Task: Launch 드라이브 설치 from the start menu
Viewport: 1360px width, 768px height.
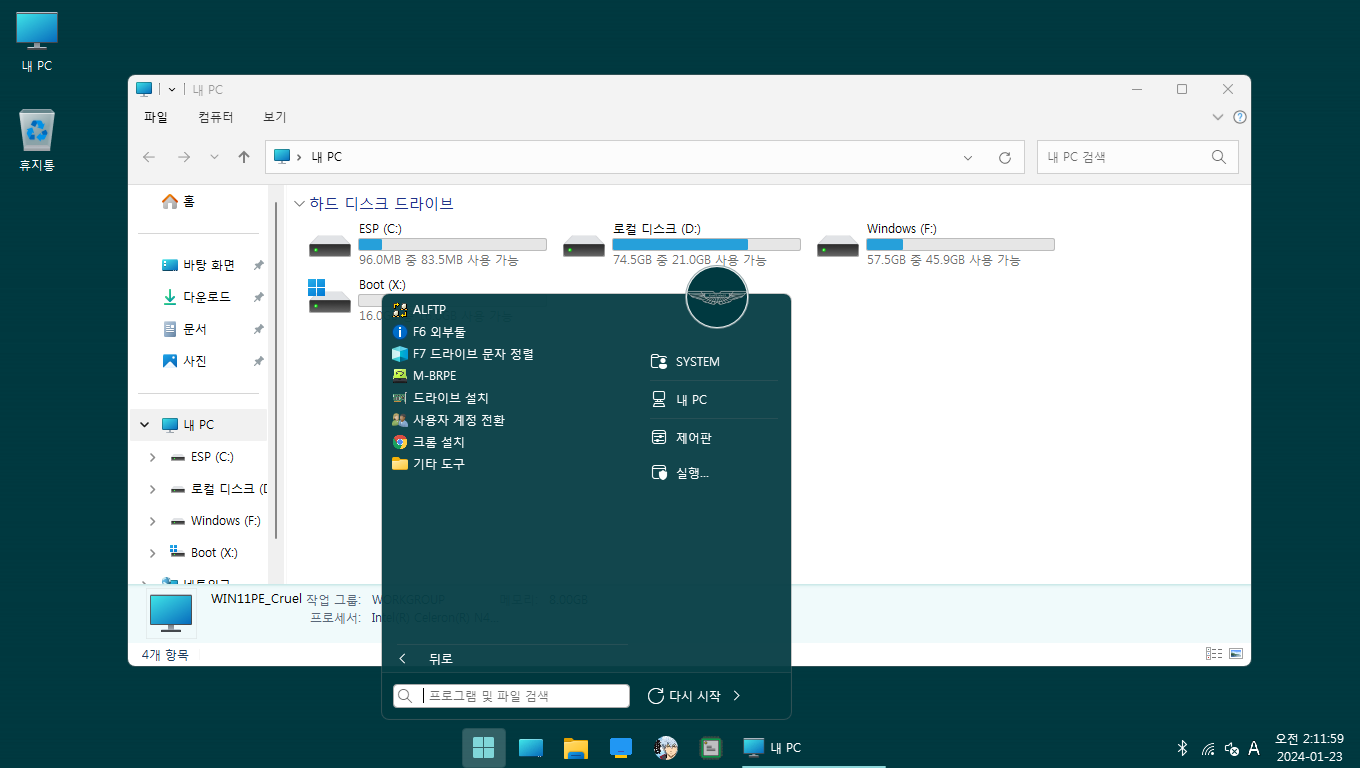Action: click(x=441, y=398)
